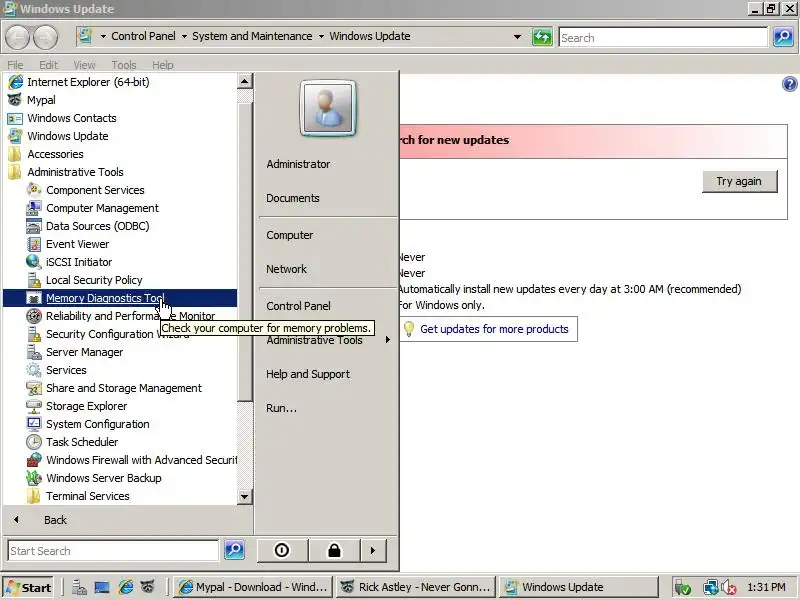The image size is (800, 600).
Task: Open Data Sources (ODBC) icon
Action: point(34,226)
